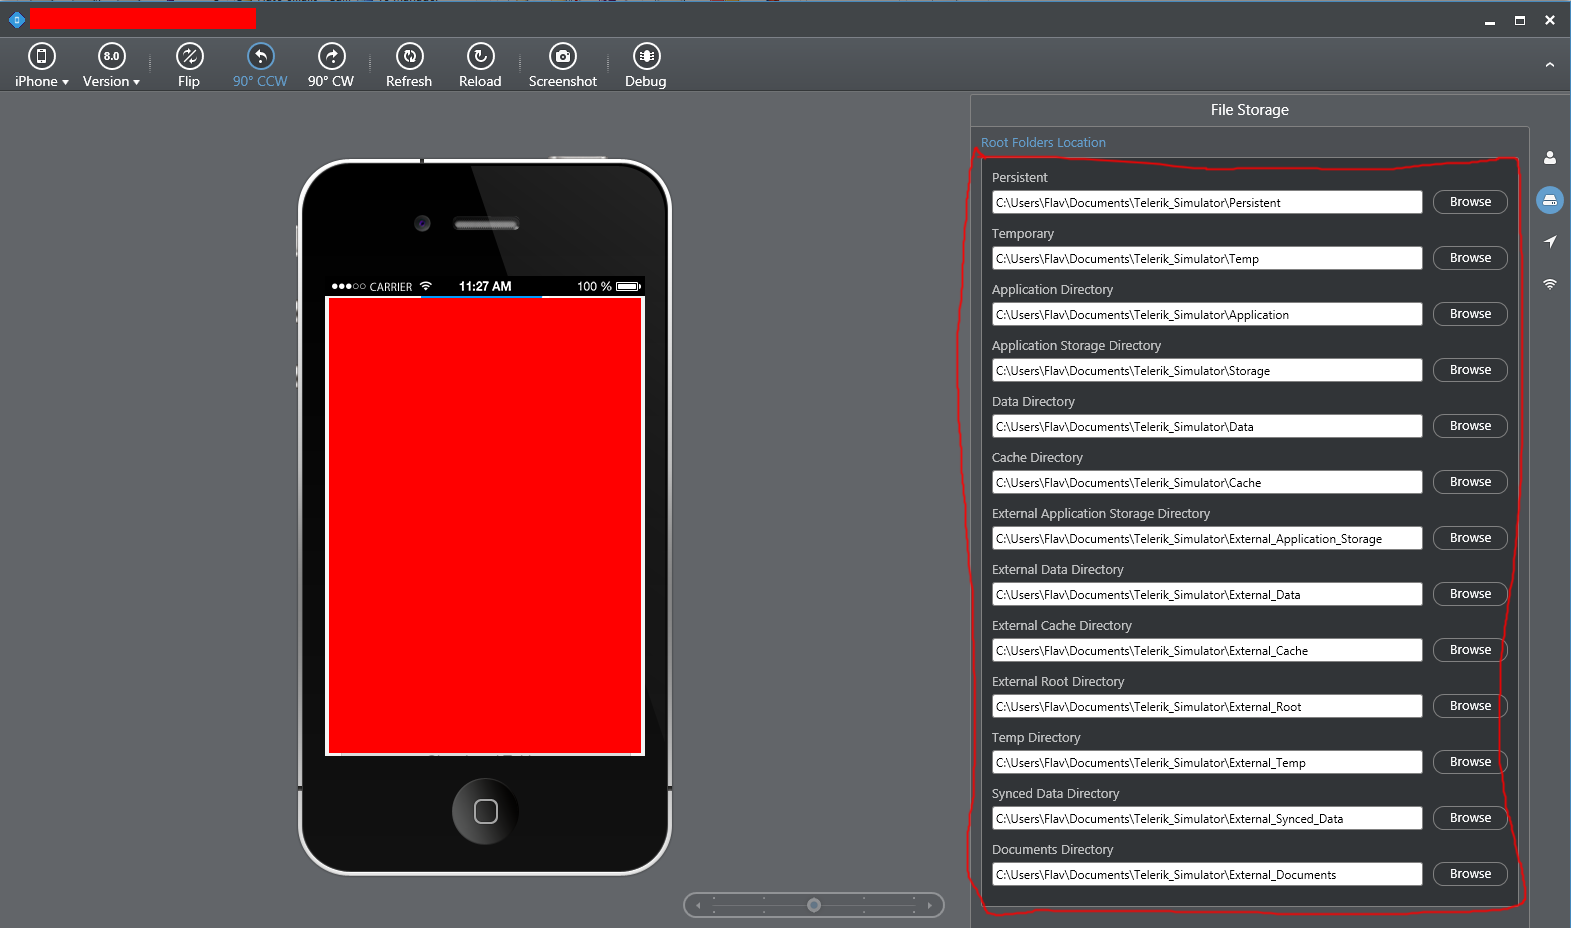1571x928 pixels.
Task: Click the External Data Directory path field
Action: [1207, 594]
